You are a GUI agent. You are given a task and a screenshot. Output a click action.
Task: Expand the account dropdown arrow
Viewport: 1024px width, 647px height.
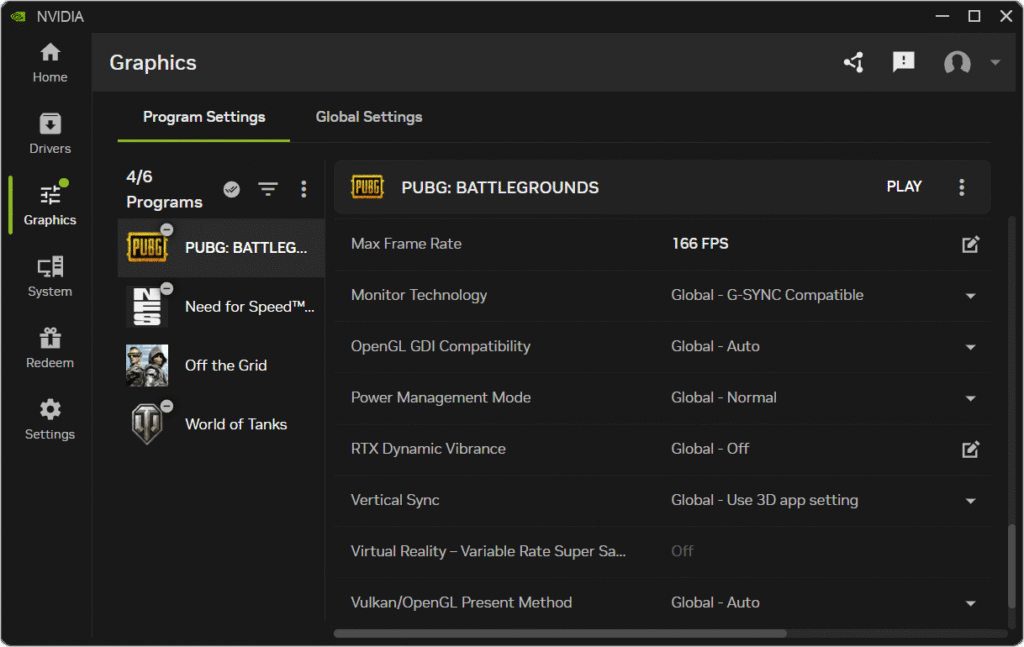995,63
